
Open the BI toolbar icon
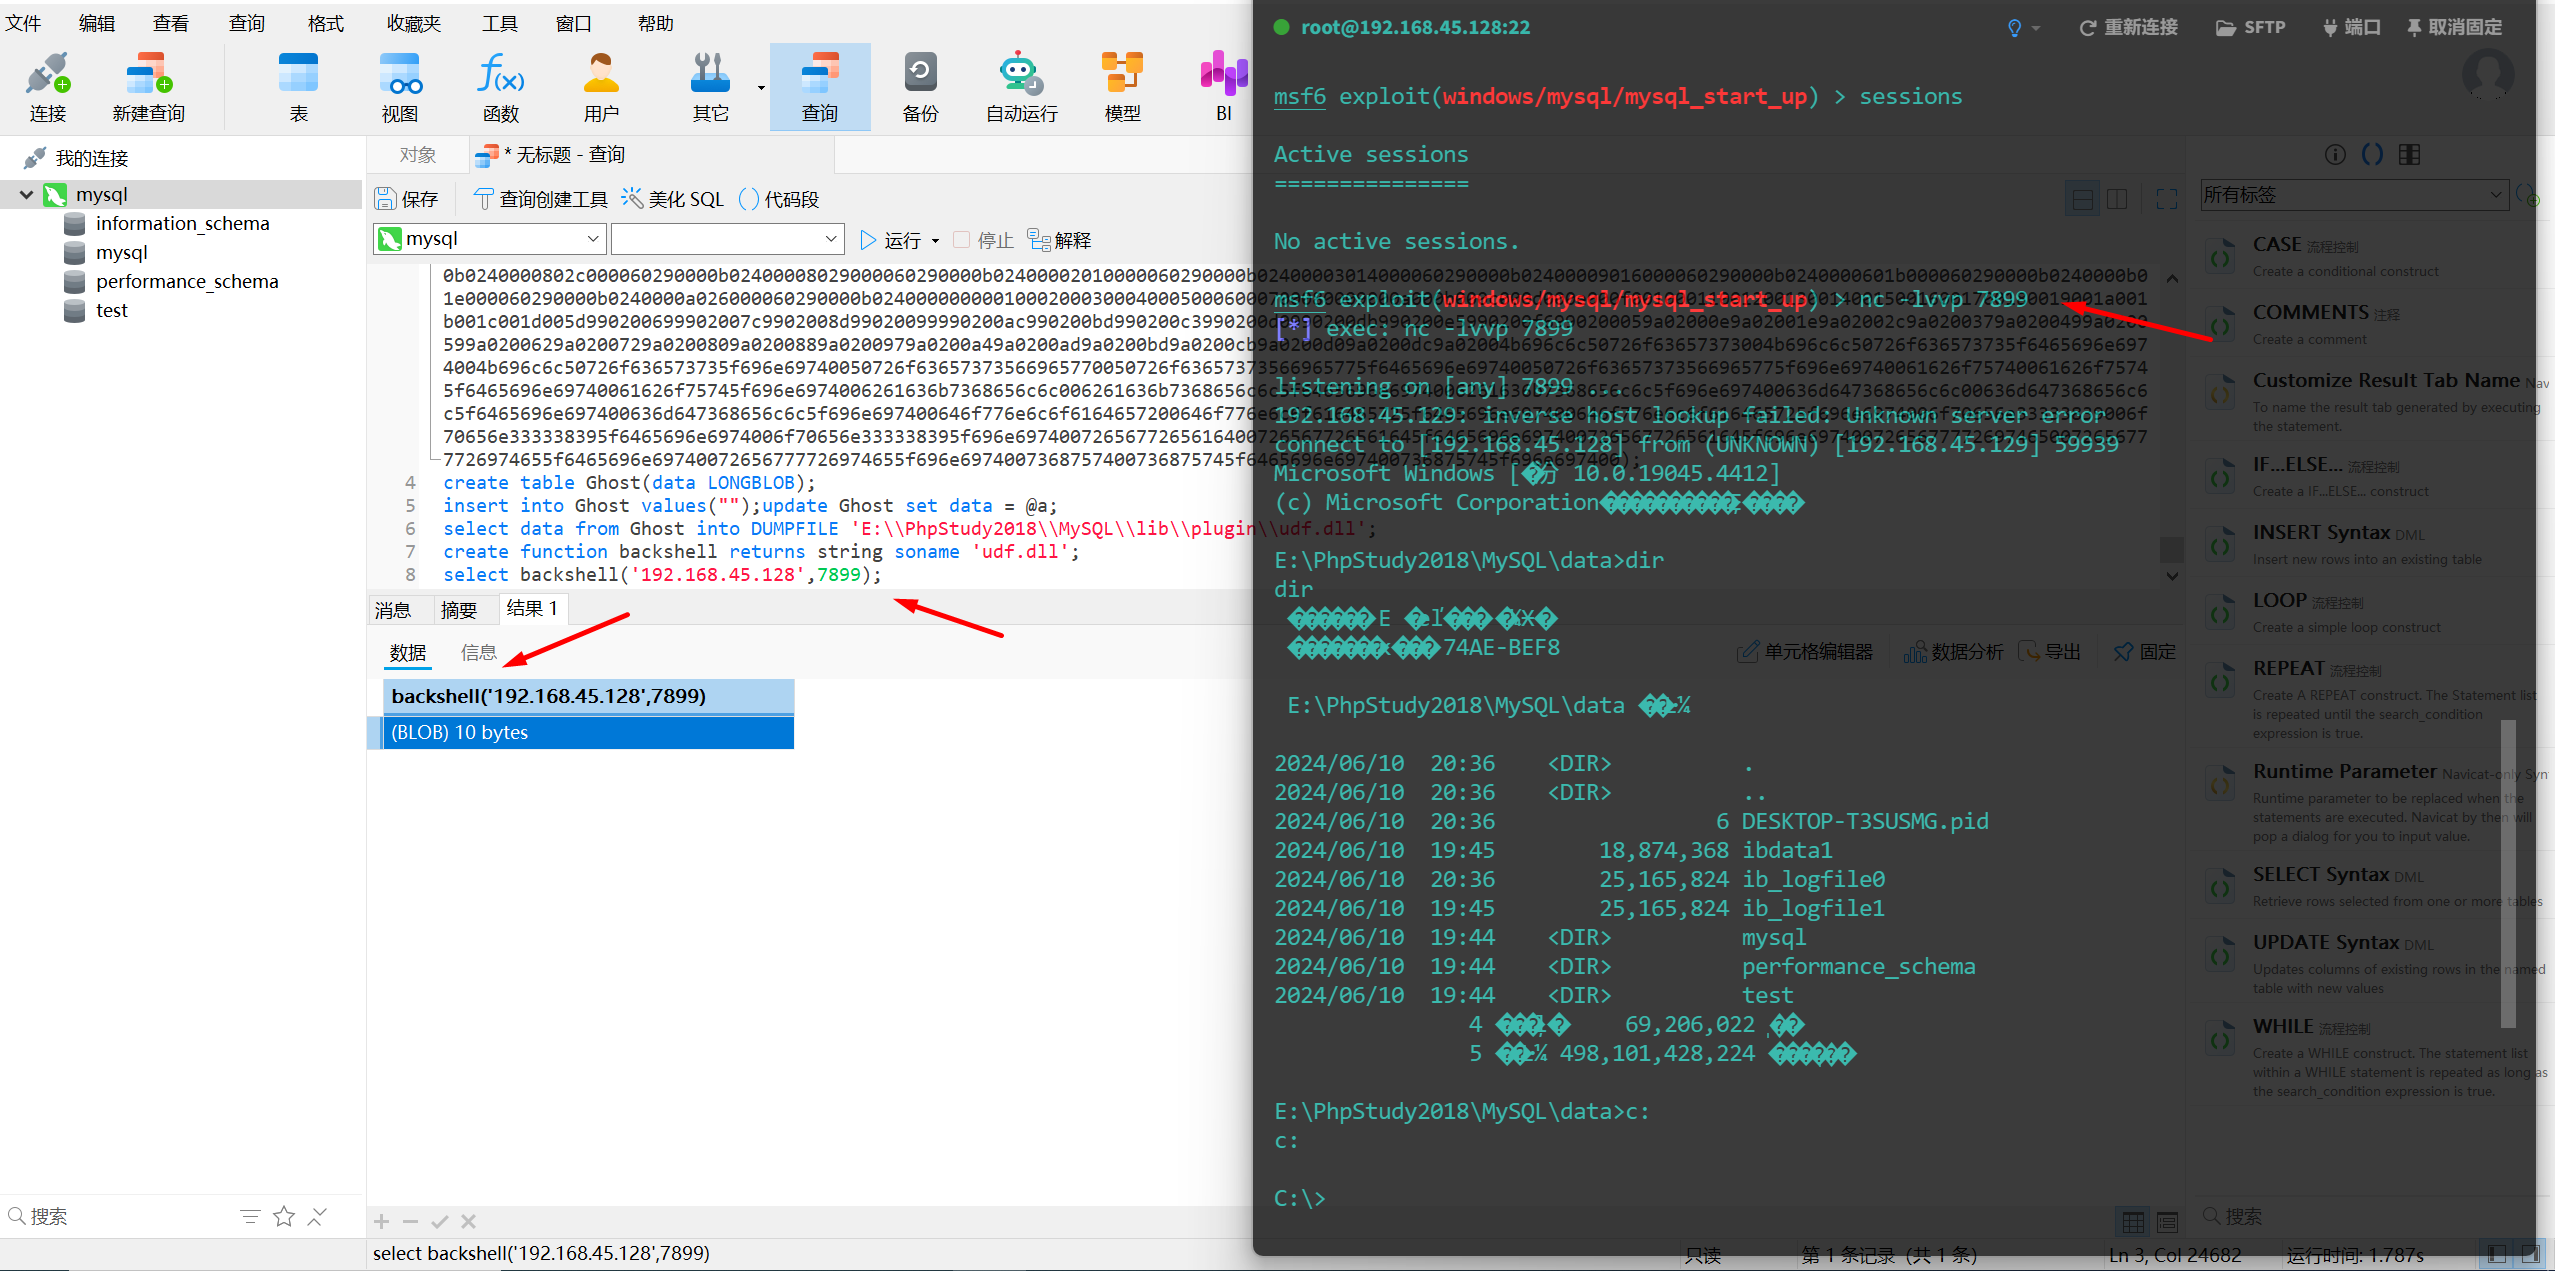pyautogui.click(x=1224, y=87)
